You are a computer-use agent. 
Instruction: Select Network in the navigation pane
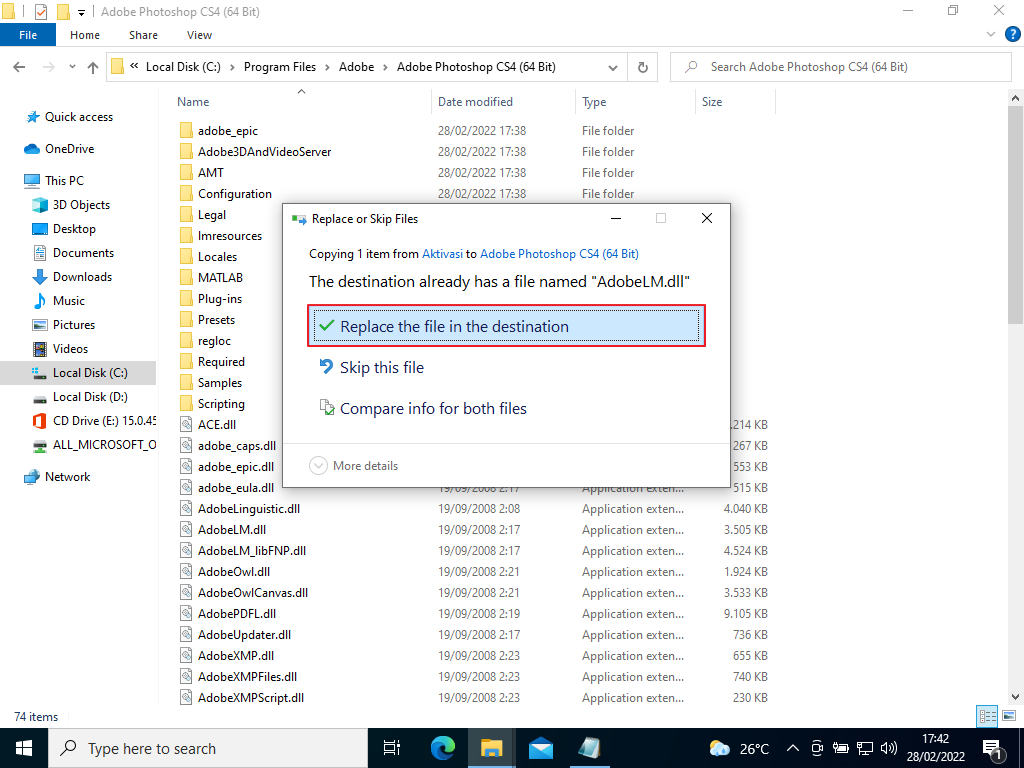coord(66,476)
